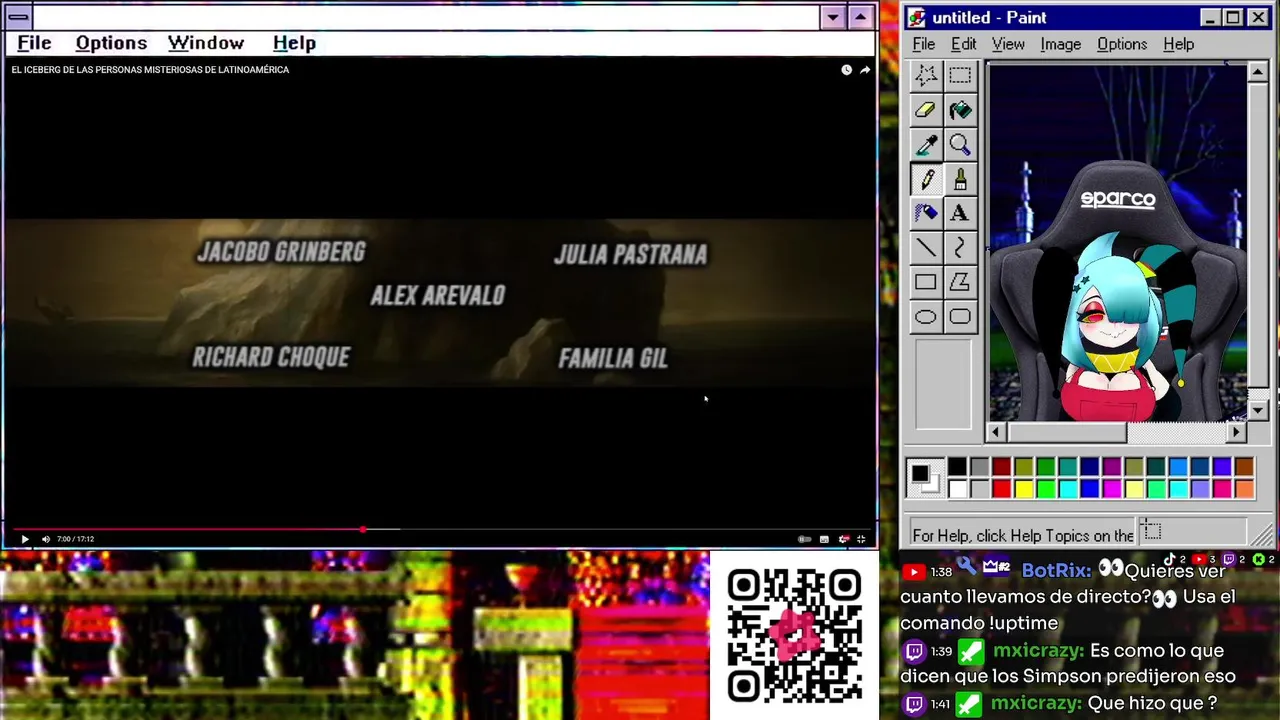The width and height of the screenshot is (1280, 720).
Task: Pick the Airbrush spray can tool
Action: (926, 213)
